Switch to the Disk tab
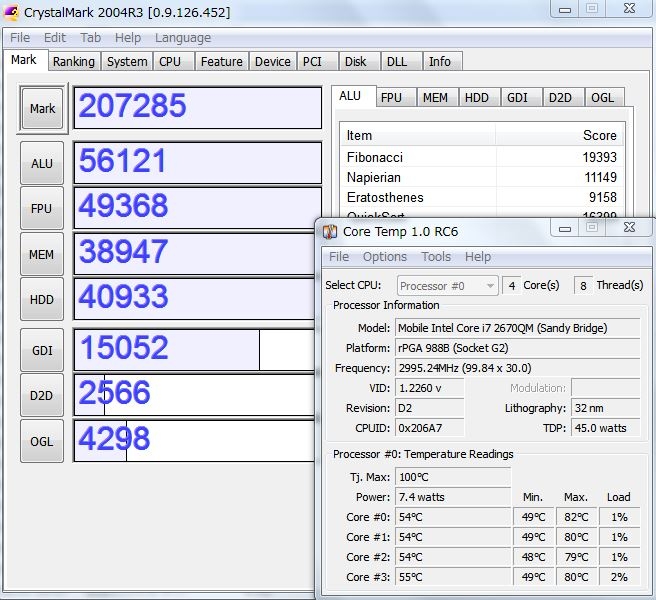 (x=359, y=62)
